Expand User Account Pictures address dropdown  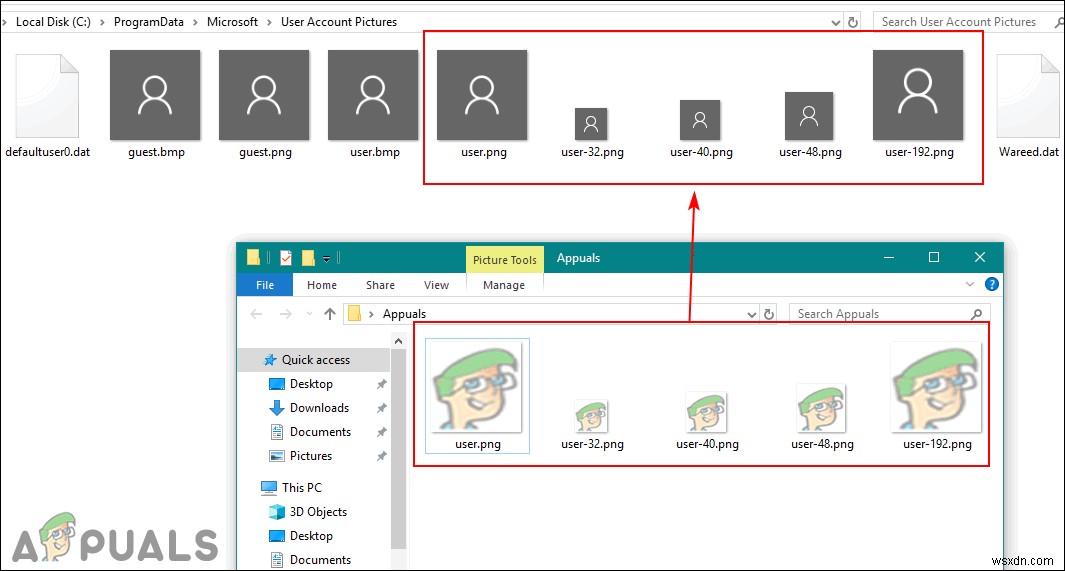836,22
